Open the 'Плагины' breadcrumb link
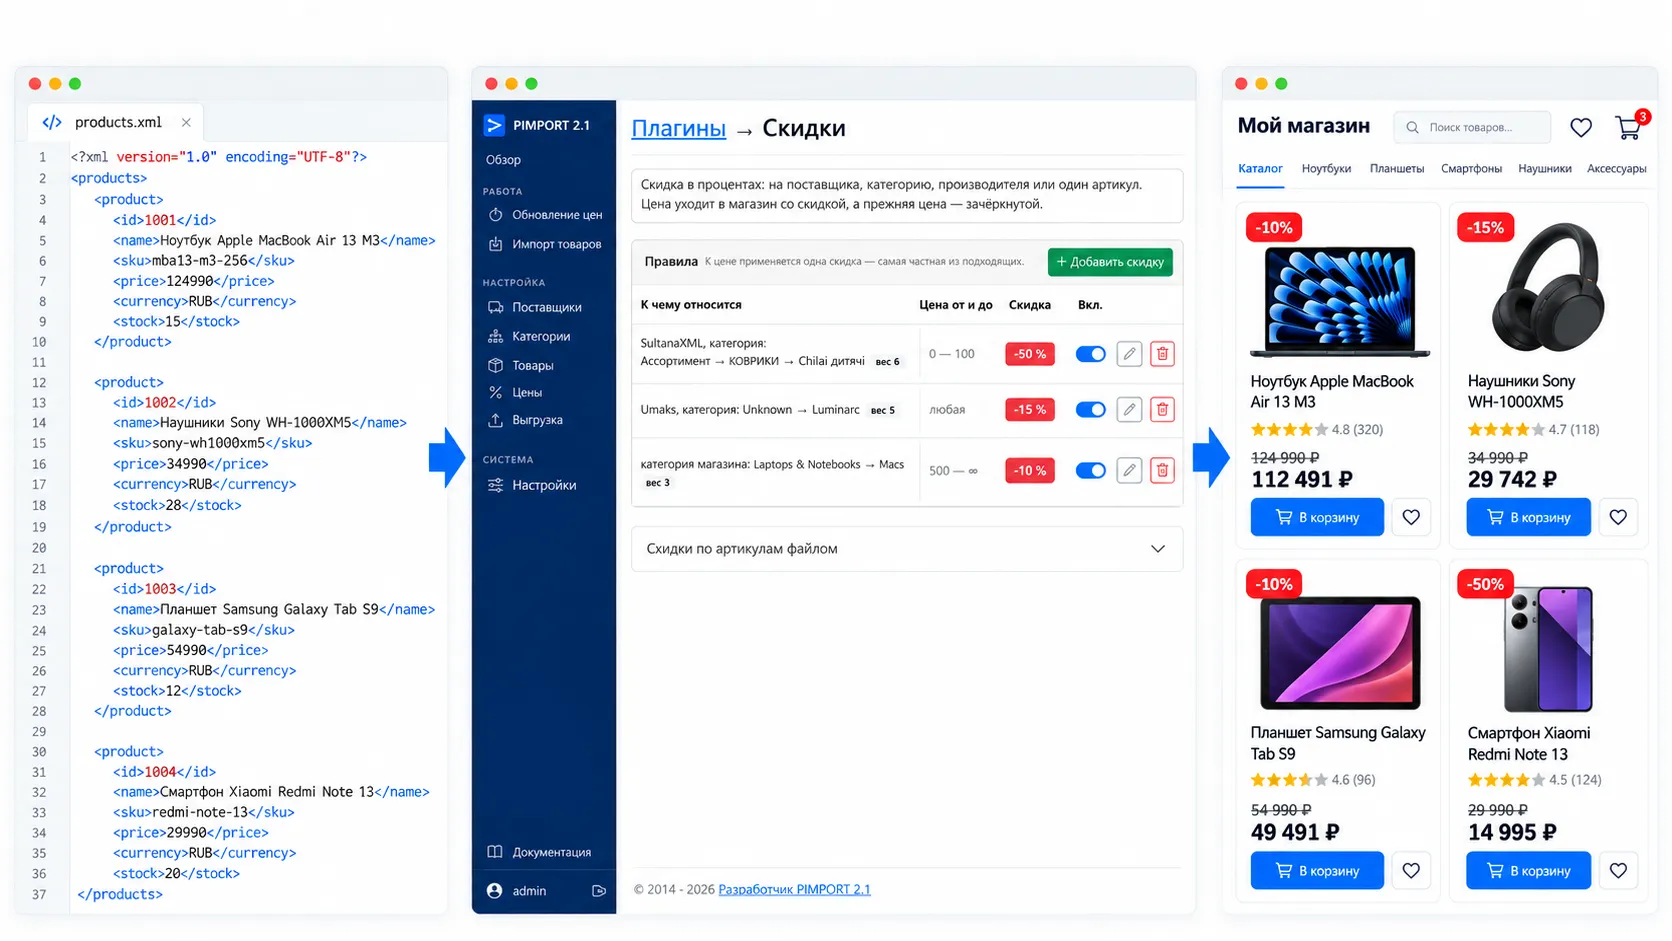The width and height of the screenshot is (1672, 941). [679, 128]
